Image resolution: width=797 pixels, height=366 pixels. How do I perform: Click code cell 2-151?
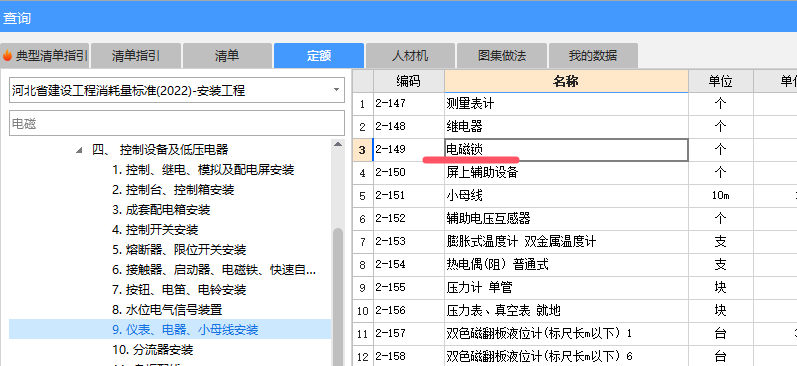point(409,196)
